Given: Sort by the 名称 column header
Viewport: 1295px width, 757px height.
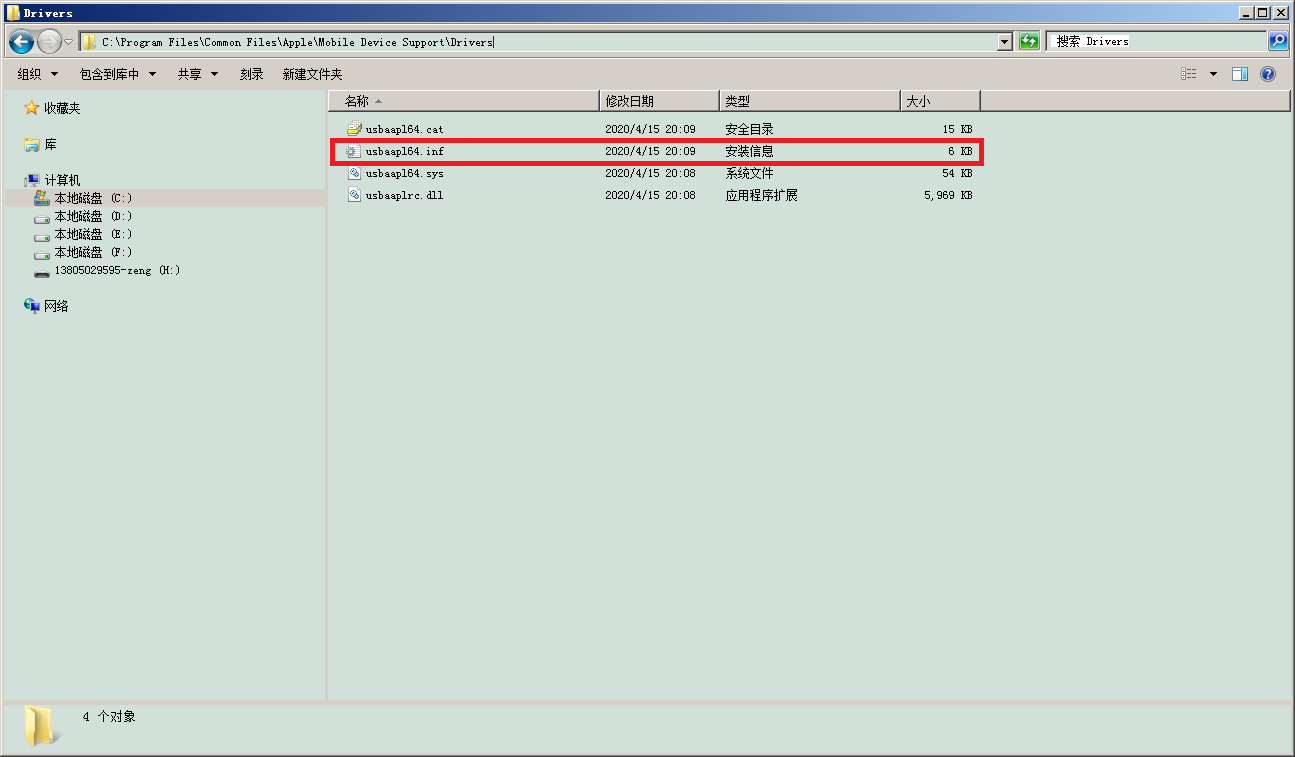Looking at the screenshot, I should [464, 101].
